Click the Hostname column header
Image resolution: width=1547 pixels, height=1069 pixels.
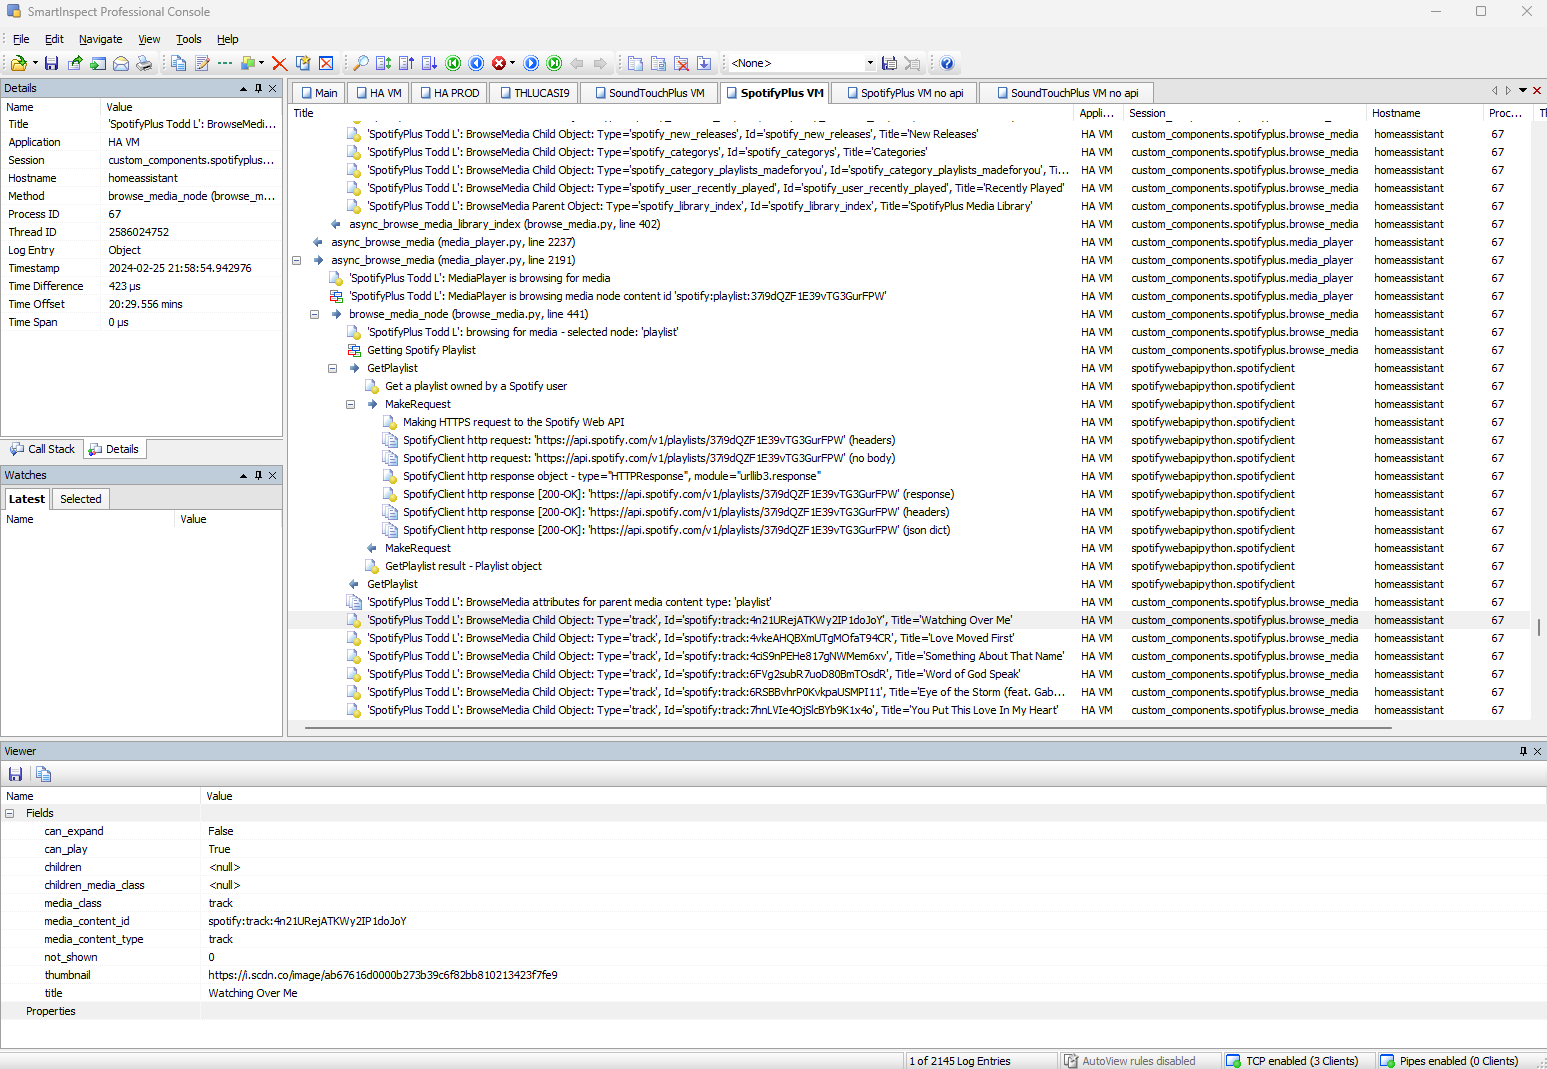tap(1425, 113)
